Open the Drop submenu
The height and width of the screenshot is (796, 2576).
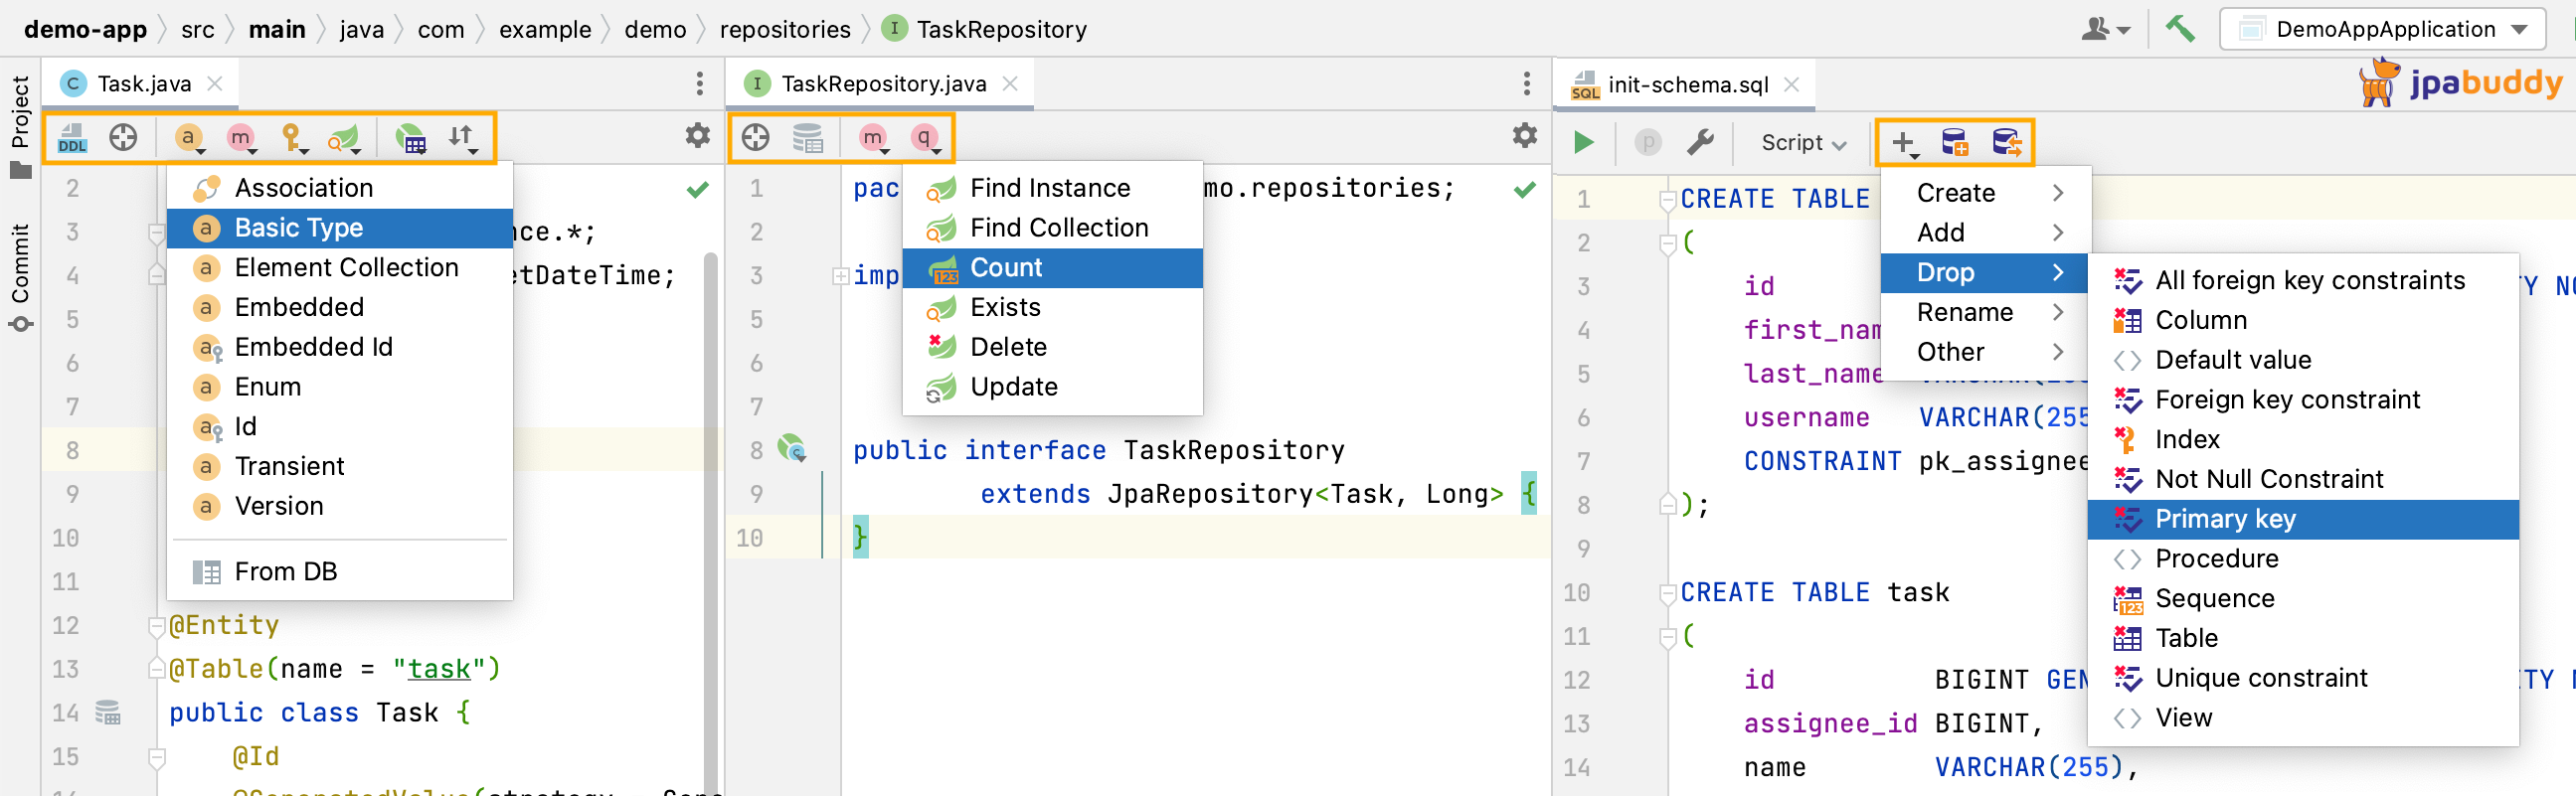tap(1984, 272)
